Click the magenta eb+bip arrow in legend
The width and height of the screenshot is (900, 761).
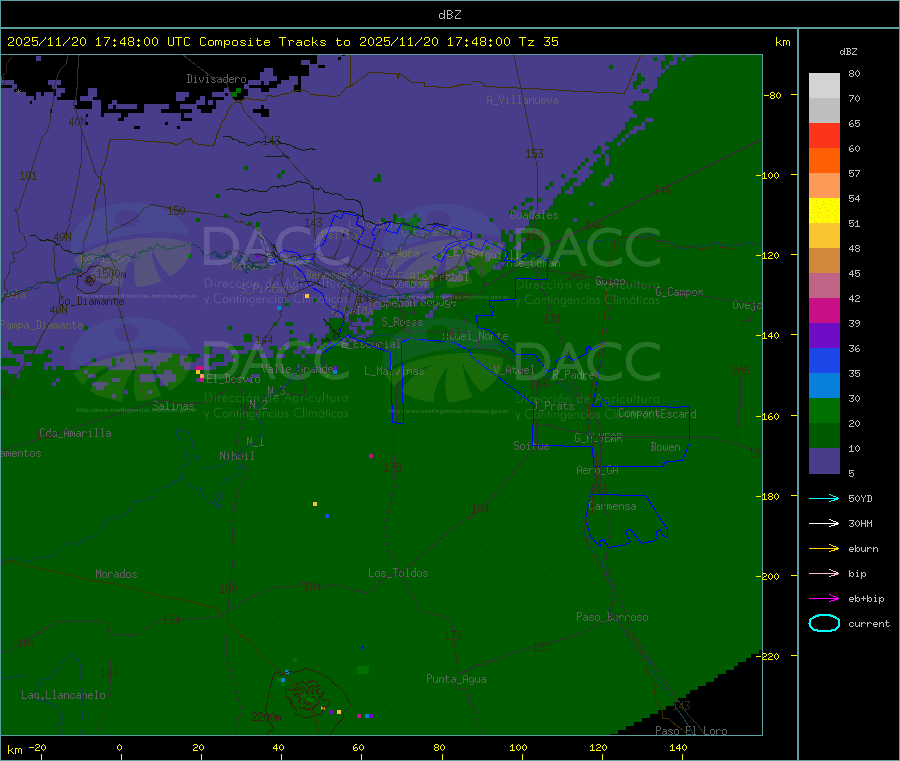824,599
